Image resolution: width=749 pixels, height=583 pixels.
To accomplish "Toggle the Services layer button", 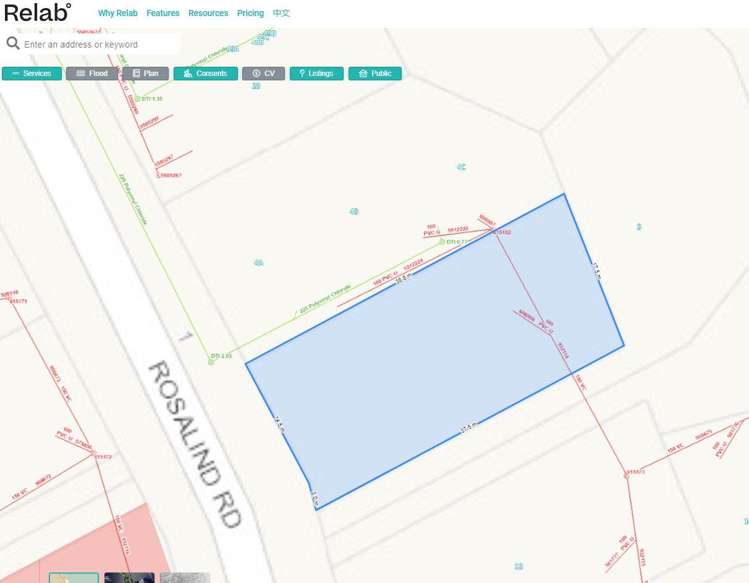I will [x=32, y=74].
